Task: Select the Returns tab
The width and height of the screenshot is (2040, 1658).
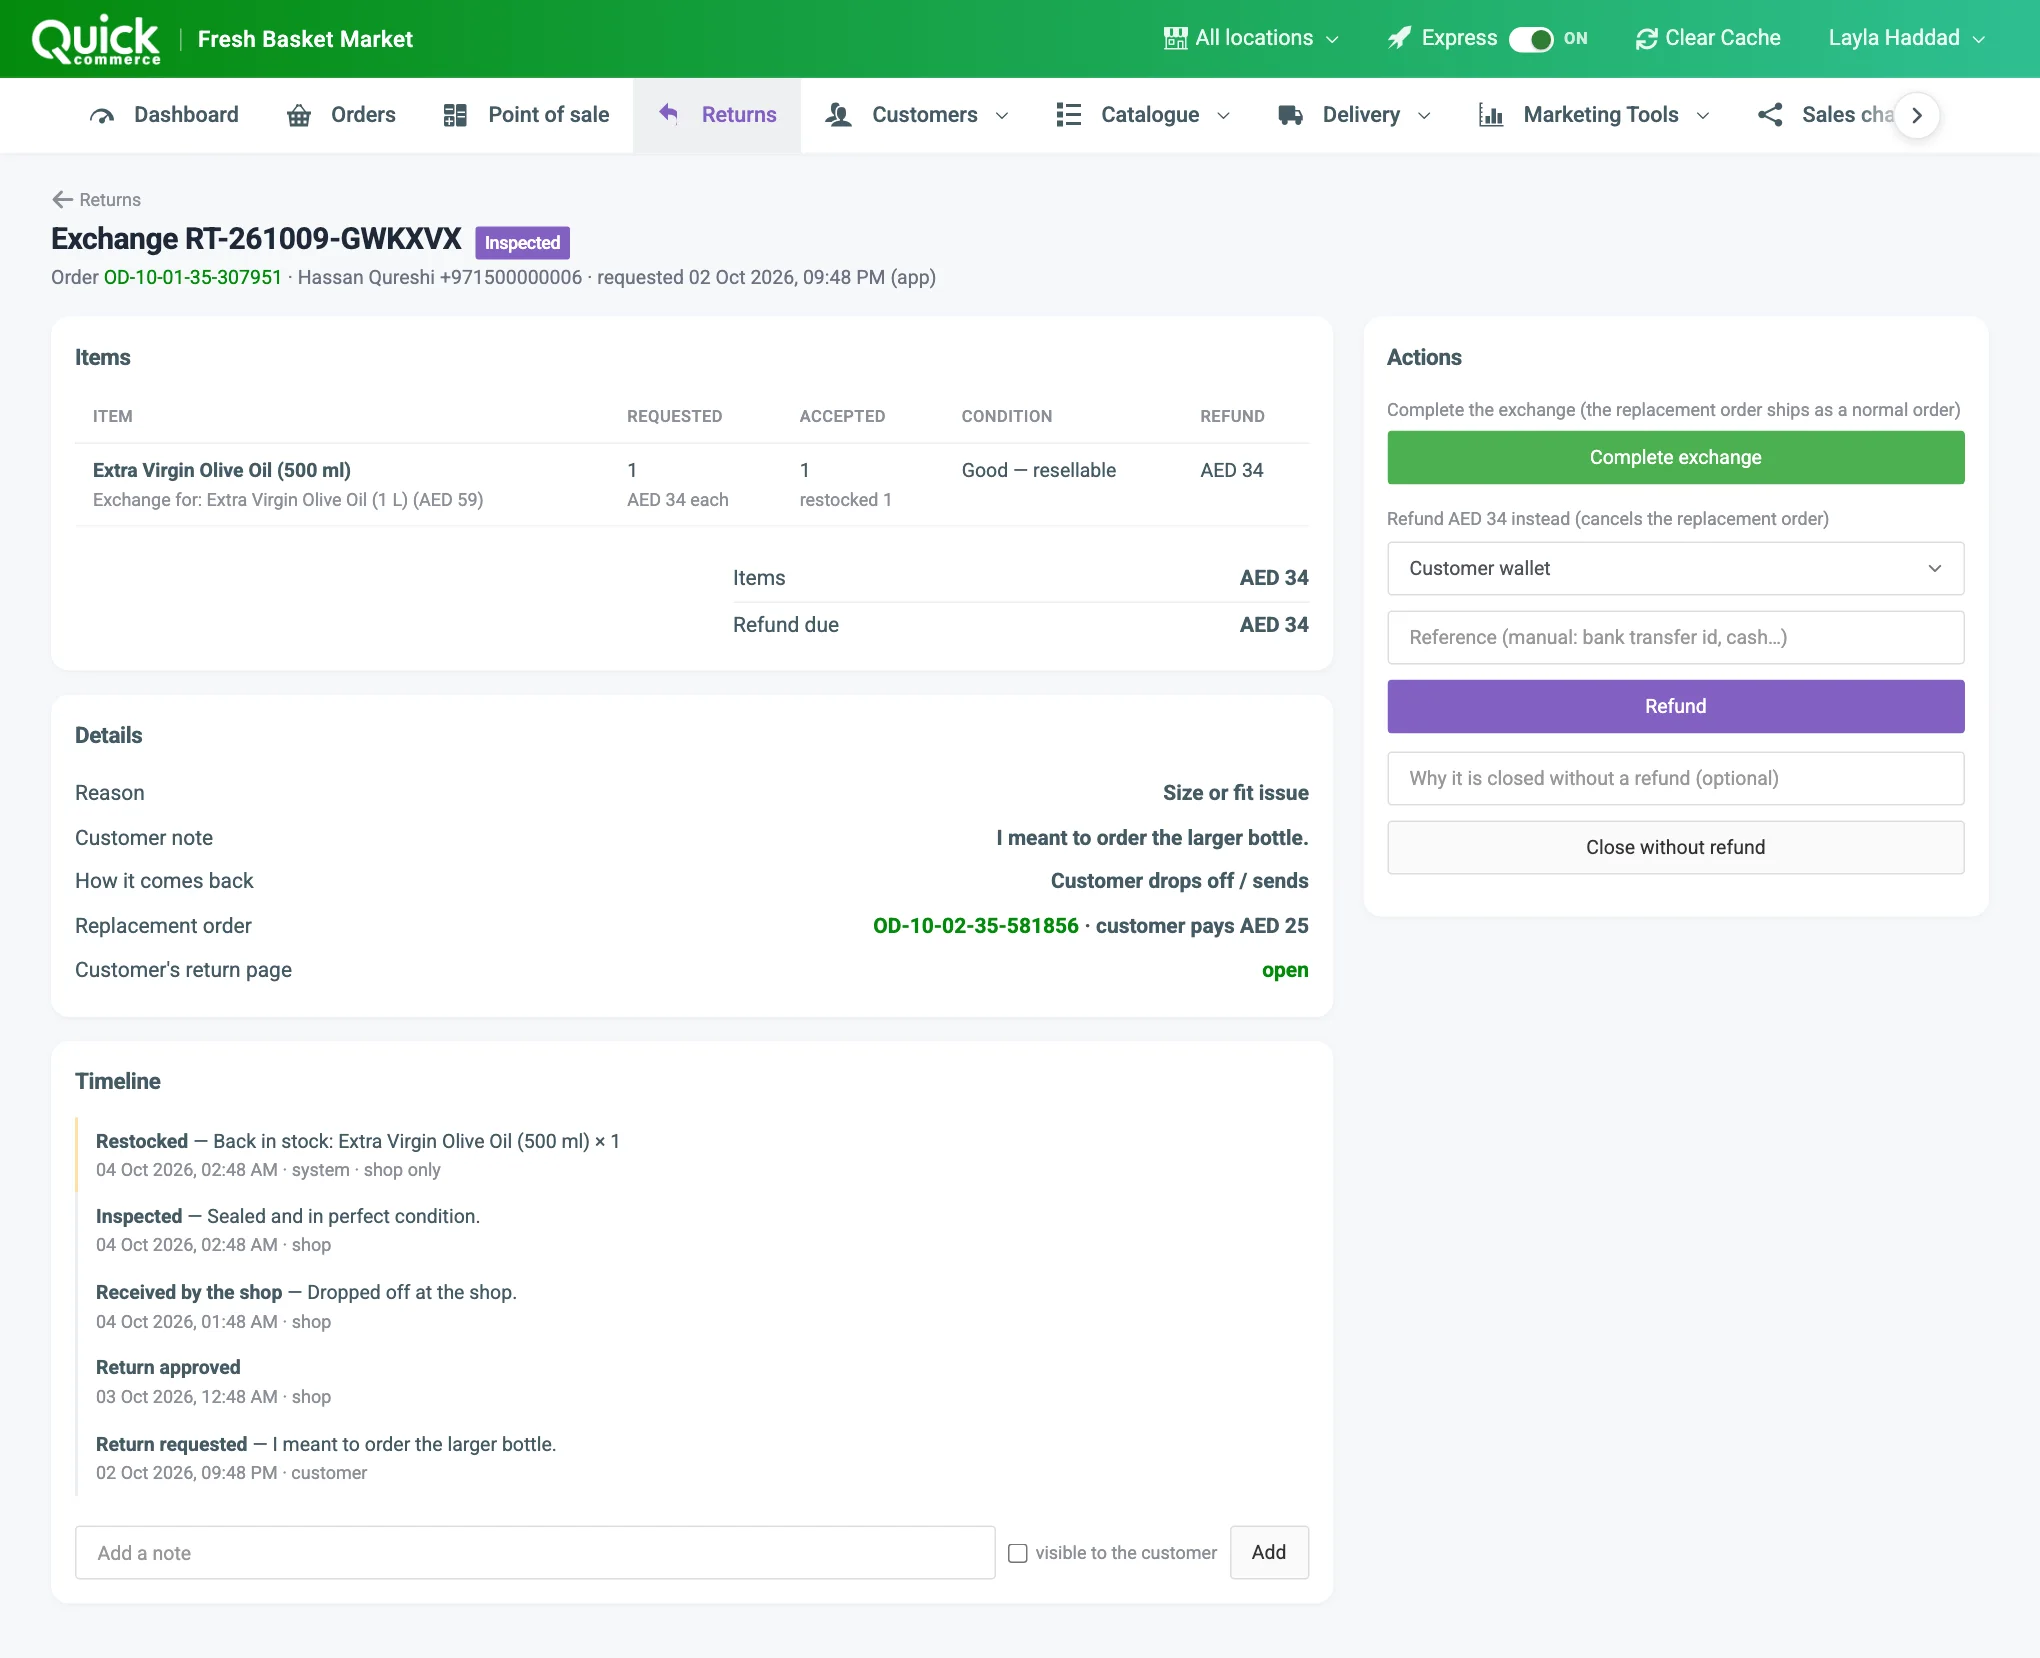Action: click(x=717, y=115)
